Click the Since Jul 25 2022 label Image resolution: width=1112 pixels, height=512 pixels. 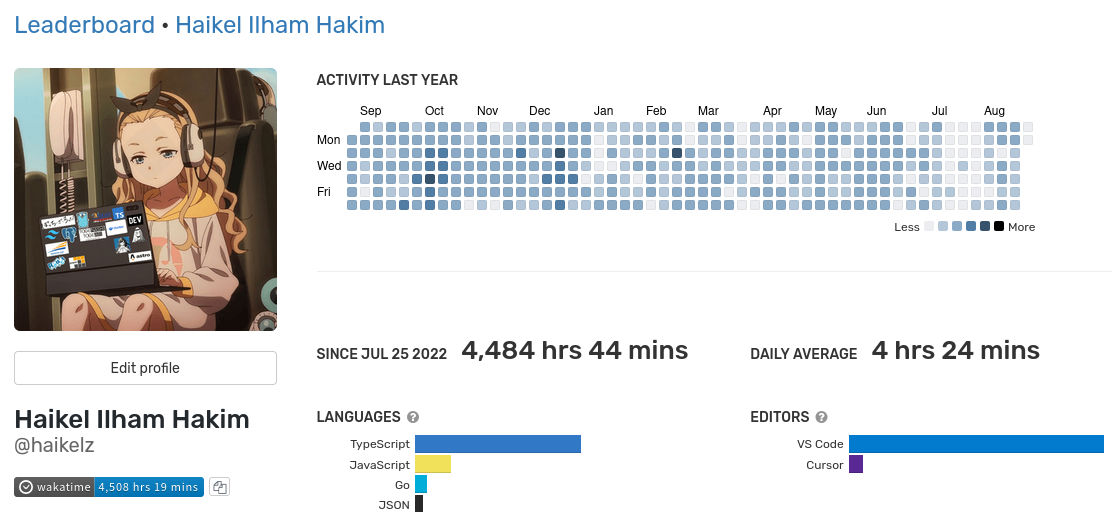(x=382, y=354)
